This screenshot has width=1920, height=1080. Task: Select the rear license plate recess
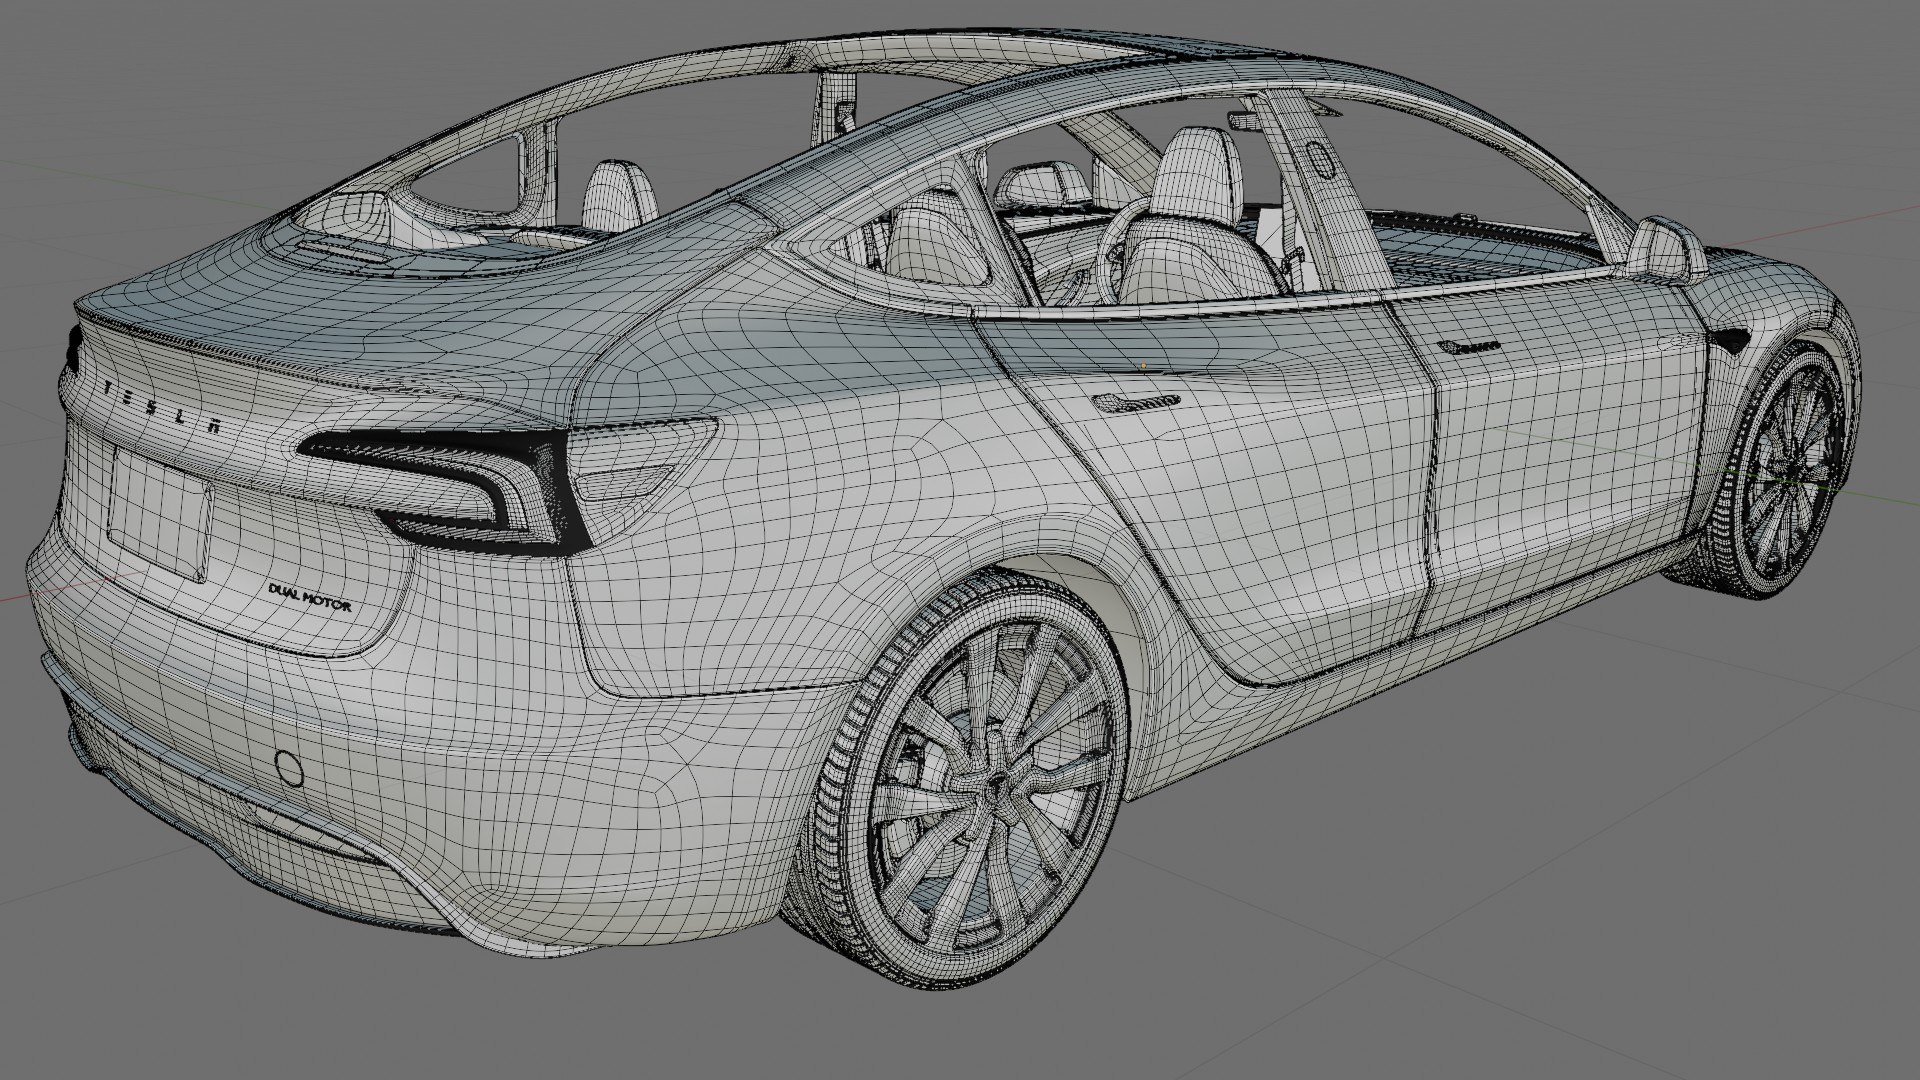tap(159, 516)
